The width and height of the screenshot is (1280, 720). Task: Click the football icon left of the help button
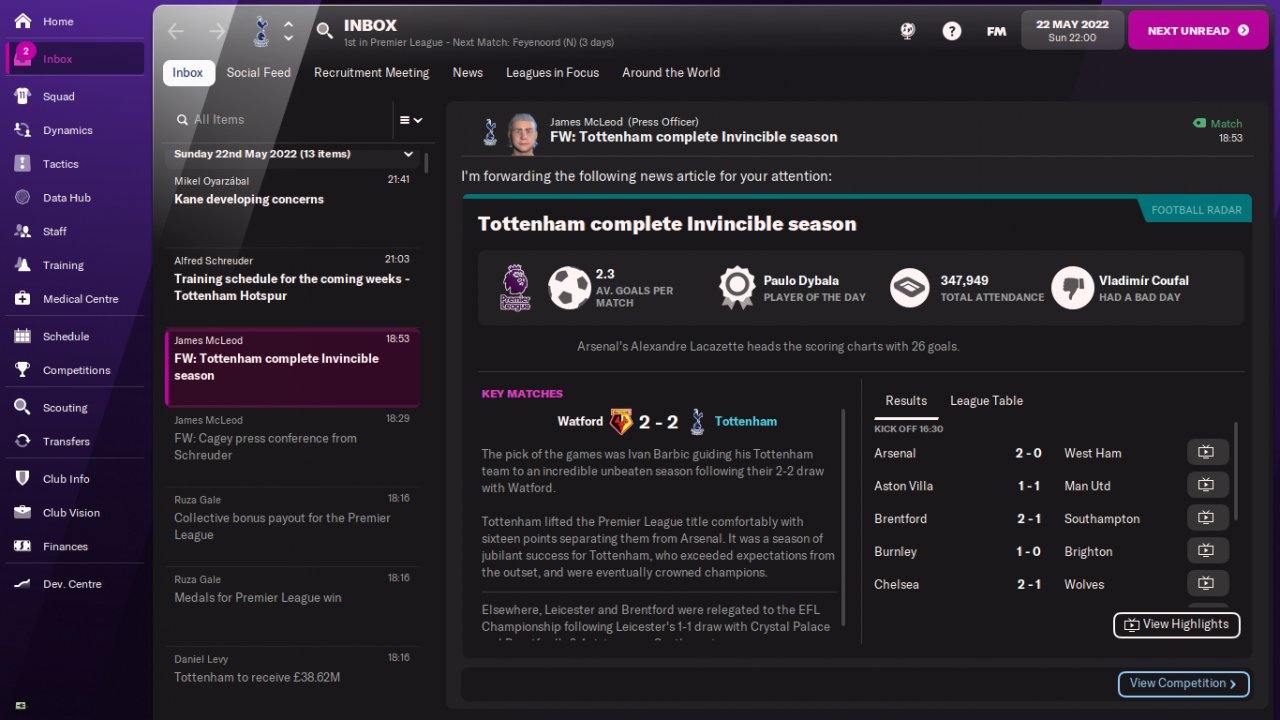click(x=908, y=31)
